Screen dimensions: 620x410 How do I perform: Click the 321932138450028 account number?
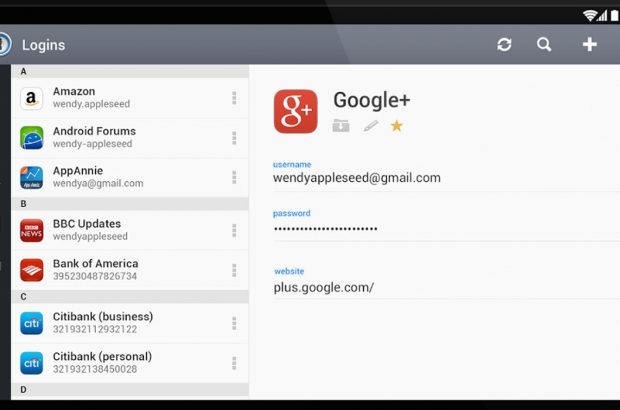click(x=95, y=369)
